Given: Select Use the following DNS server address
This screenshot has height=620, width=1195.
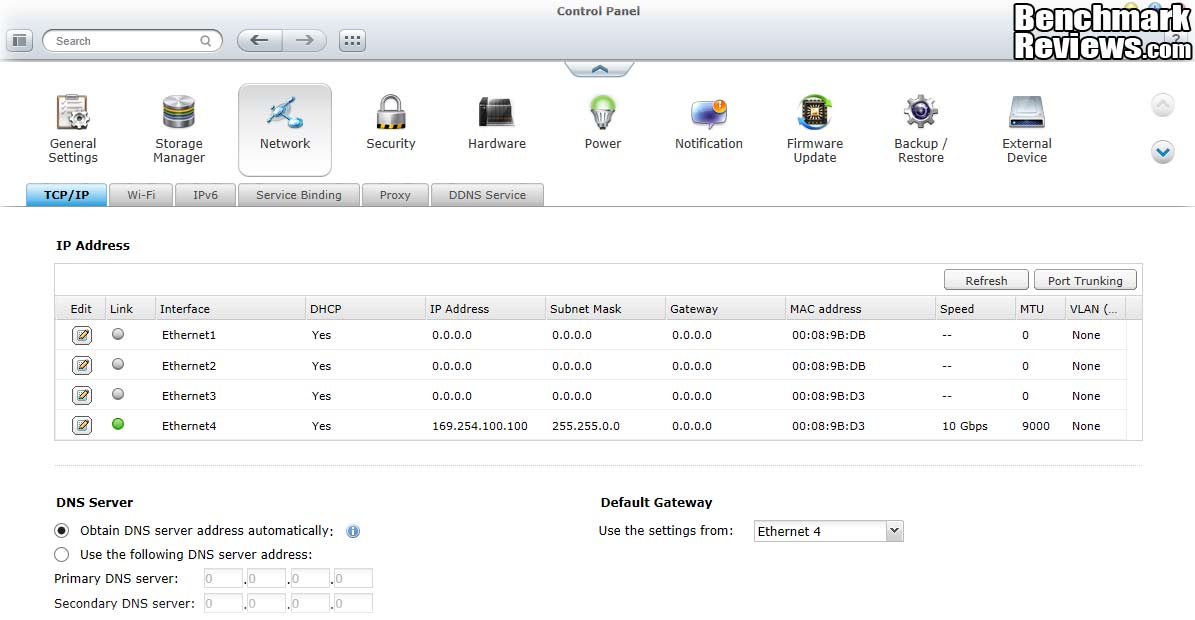Looking at the screenshot, I should coord(62,554).
